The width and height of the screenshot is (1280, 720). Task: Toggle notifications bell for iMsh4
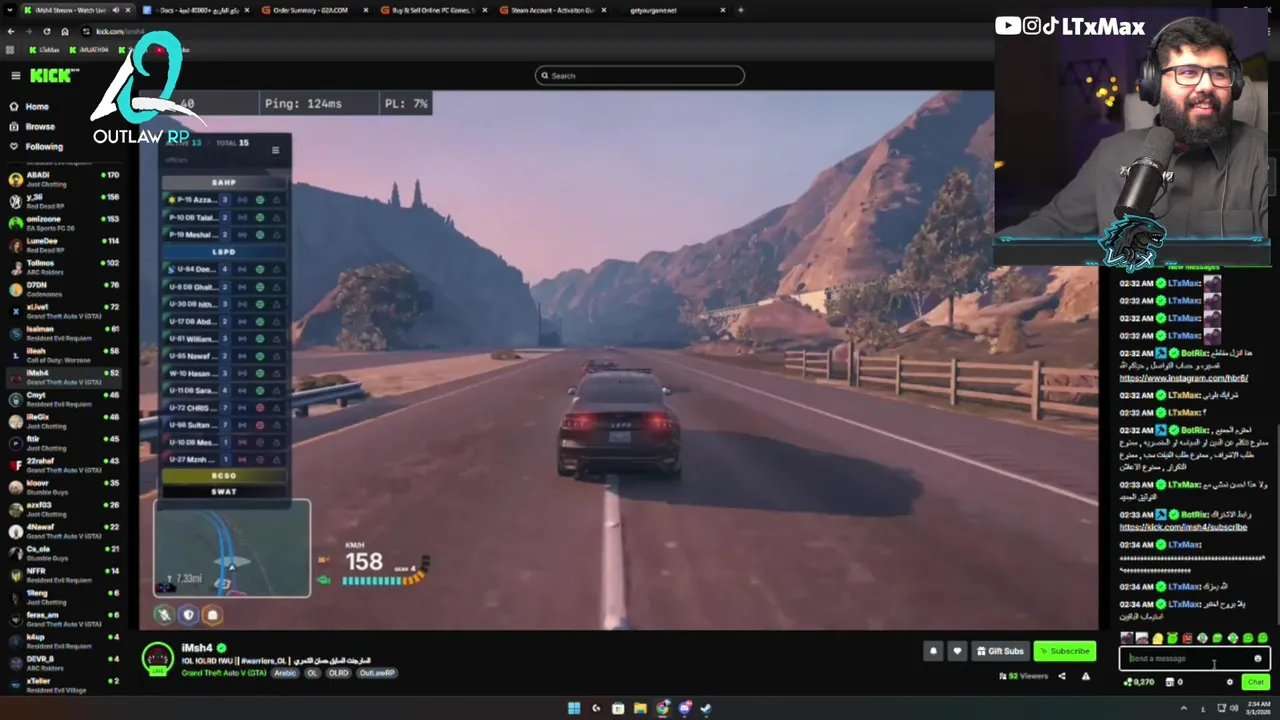pyautogui.click(x=933, y=651)
